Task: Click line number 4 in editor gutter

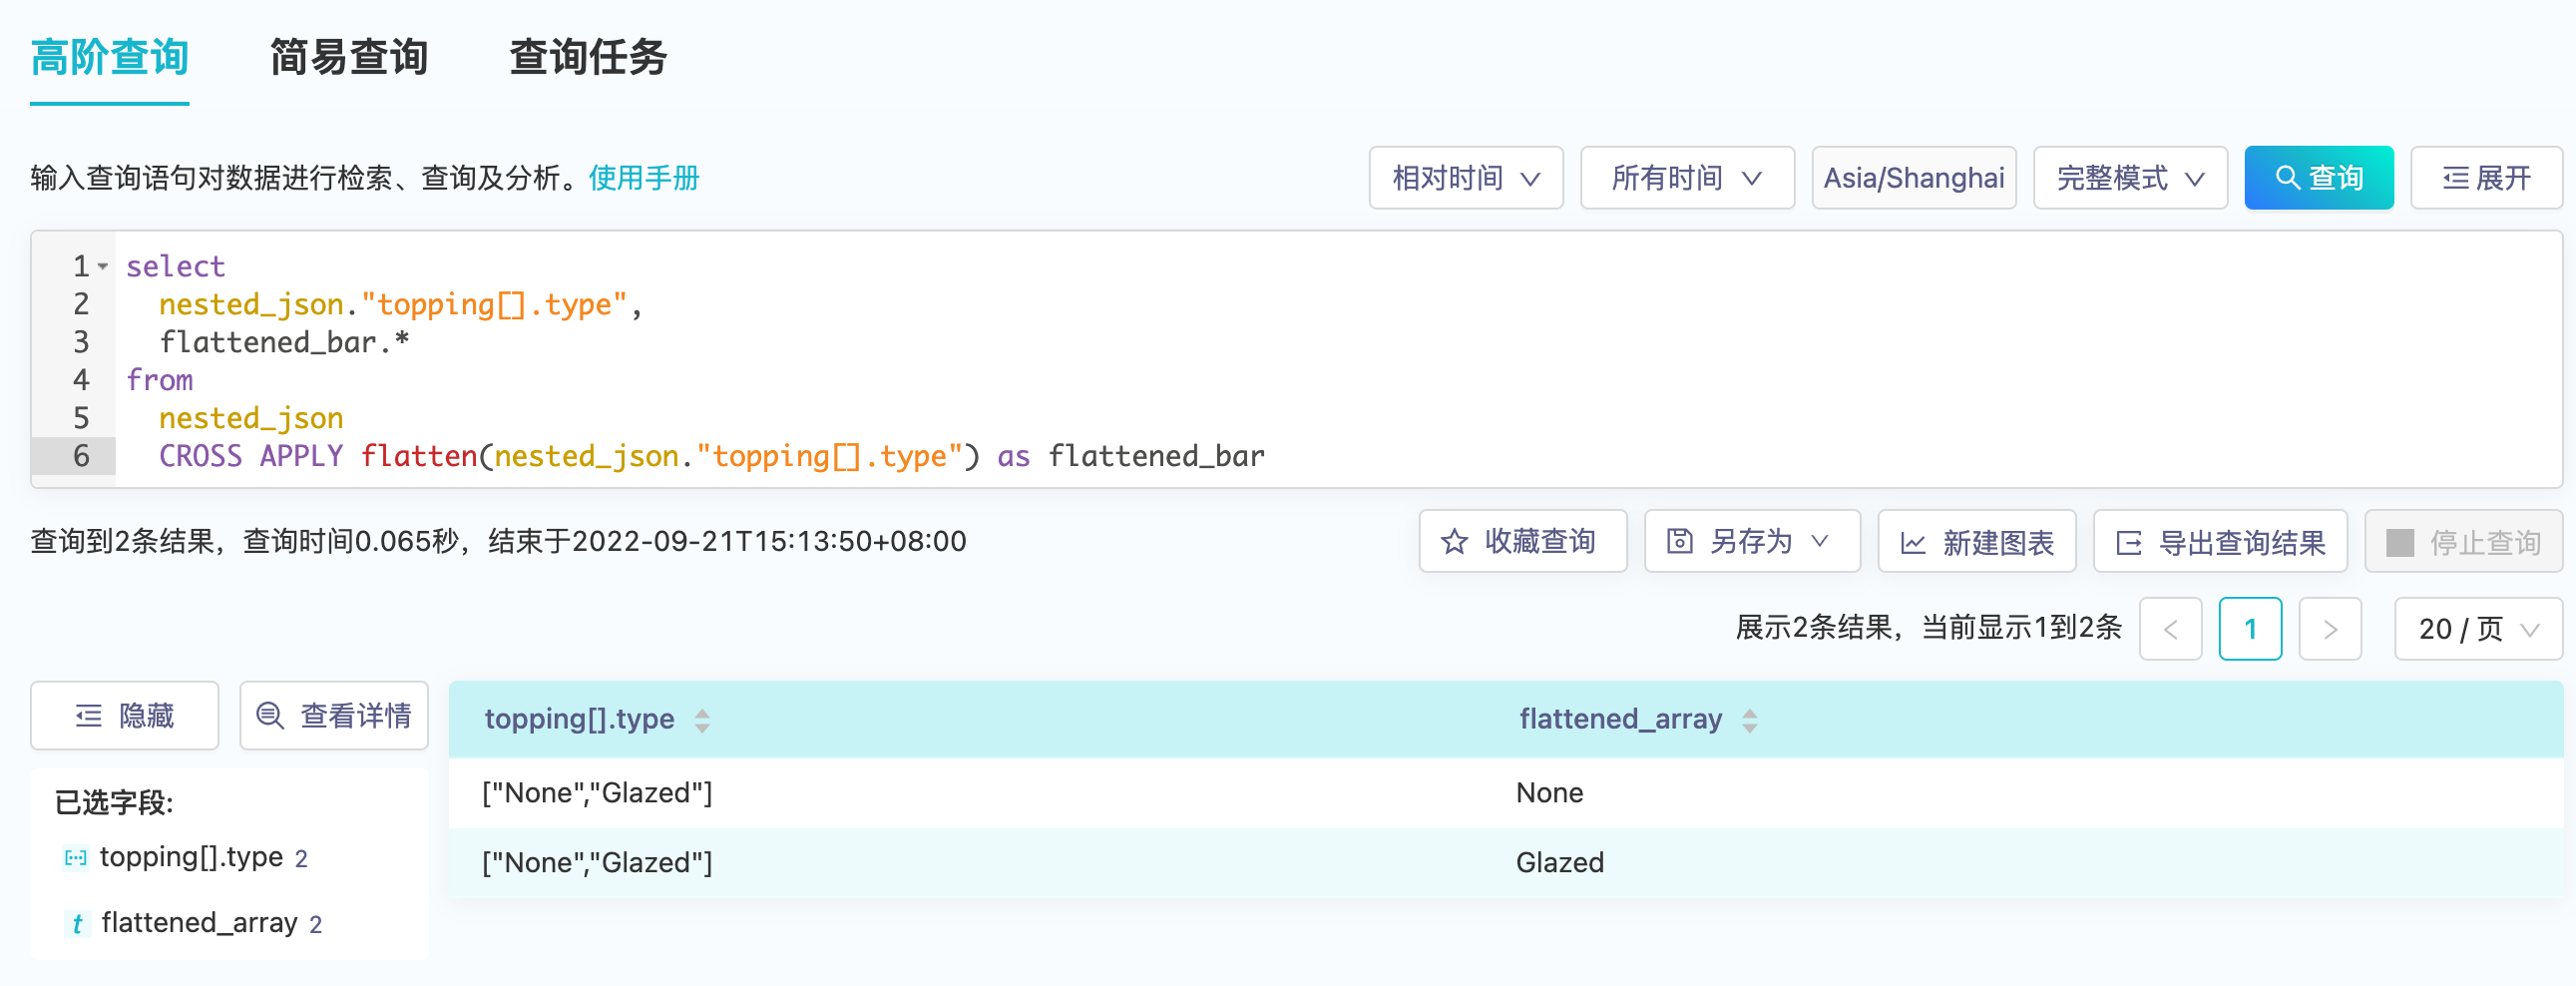Action: click(x=81, y=380)
